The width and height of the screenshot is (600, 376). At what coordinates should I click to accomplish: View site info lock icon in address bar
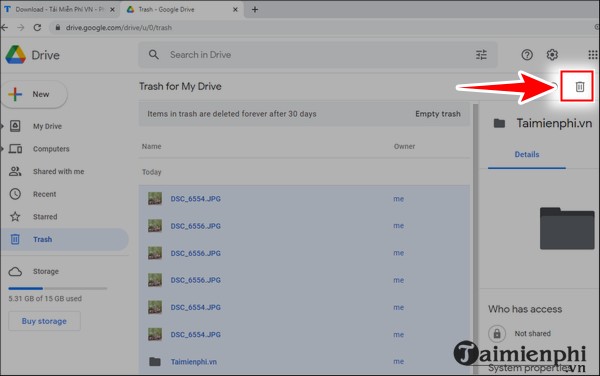(x=58, y=28)
